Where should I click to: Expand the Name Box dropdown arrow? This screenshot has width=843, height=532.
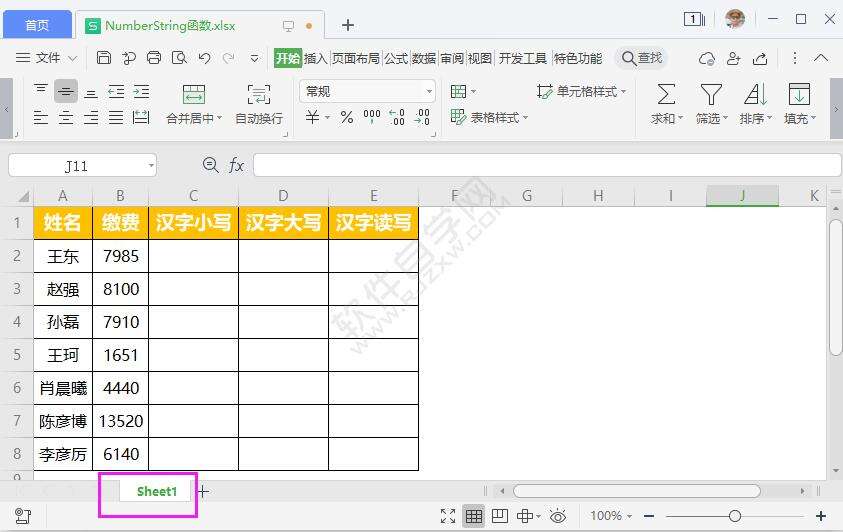point(150,166)
